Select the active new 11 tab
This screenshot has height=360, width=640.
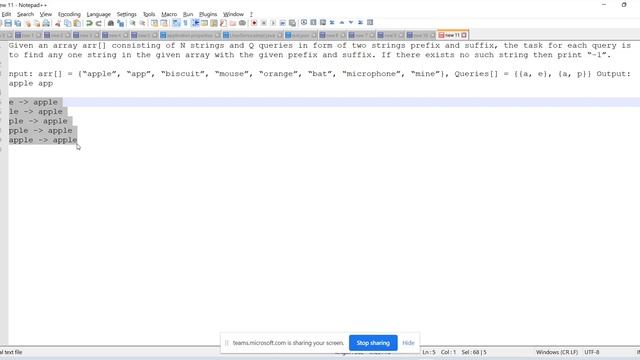click(x=452, y=36)
